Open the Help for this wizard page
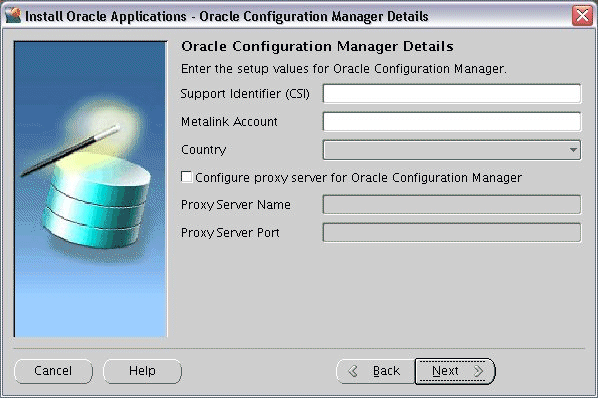 pos(142,371)
